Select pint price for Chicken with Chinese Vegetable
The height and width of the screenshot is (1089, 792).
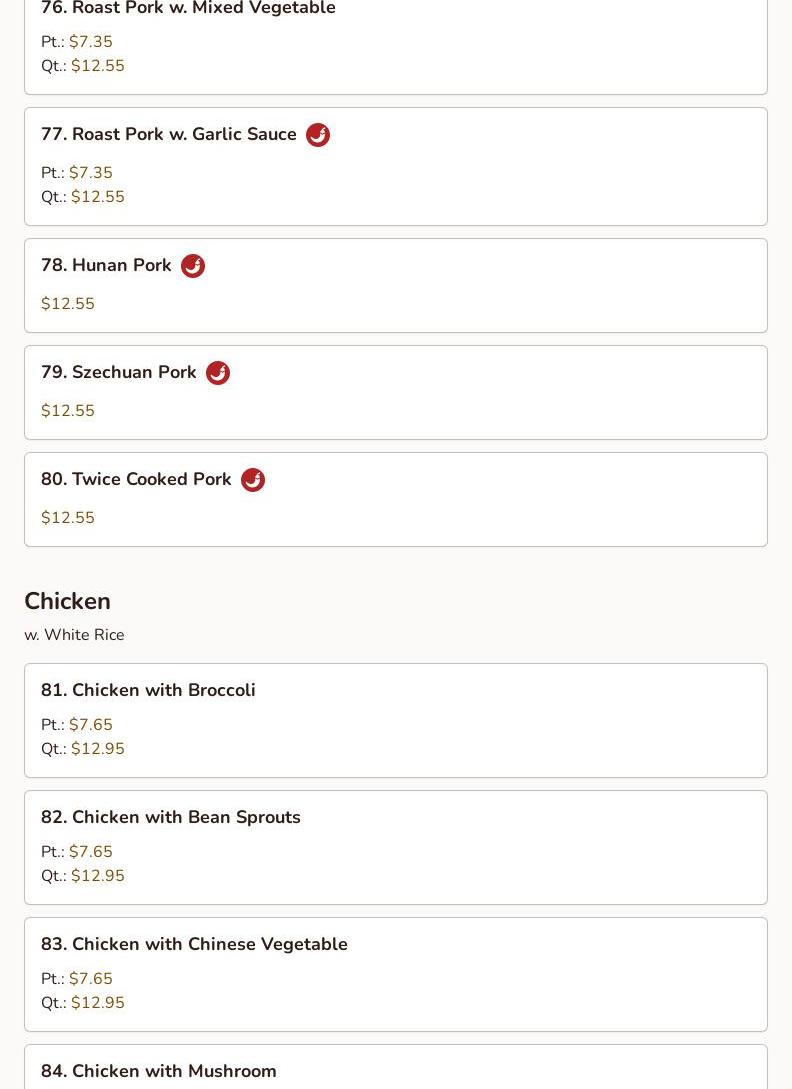pyautogui.click(x=91, y=979)
